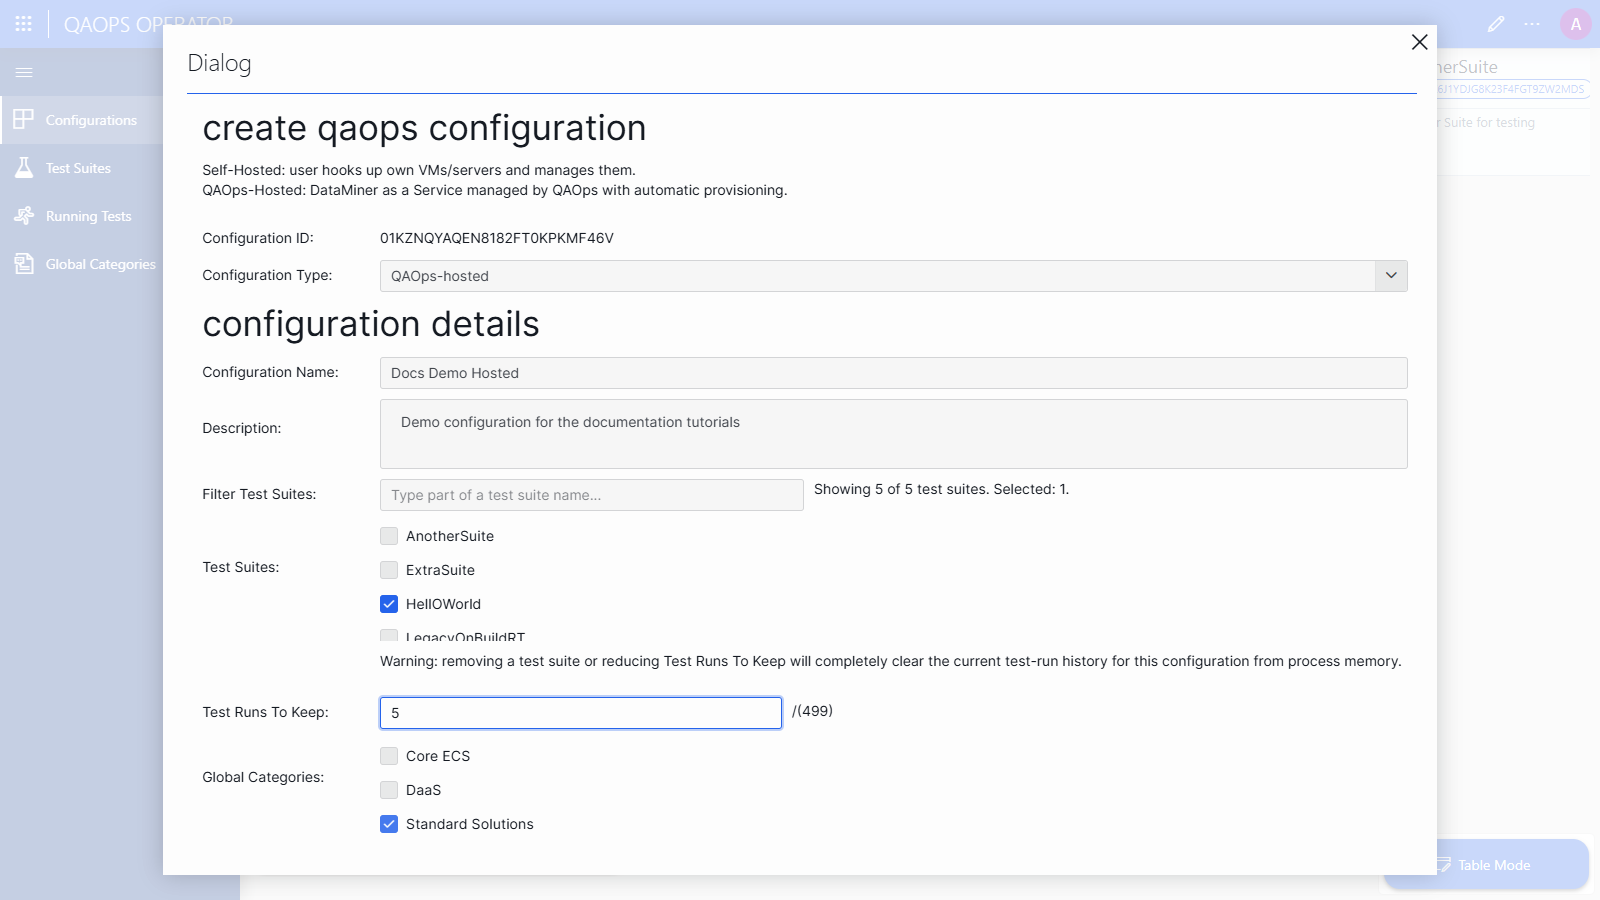Click the Standard Solutions label

469,824
